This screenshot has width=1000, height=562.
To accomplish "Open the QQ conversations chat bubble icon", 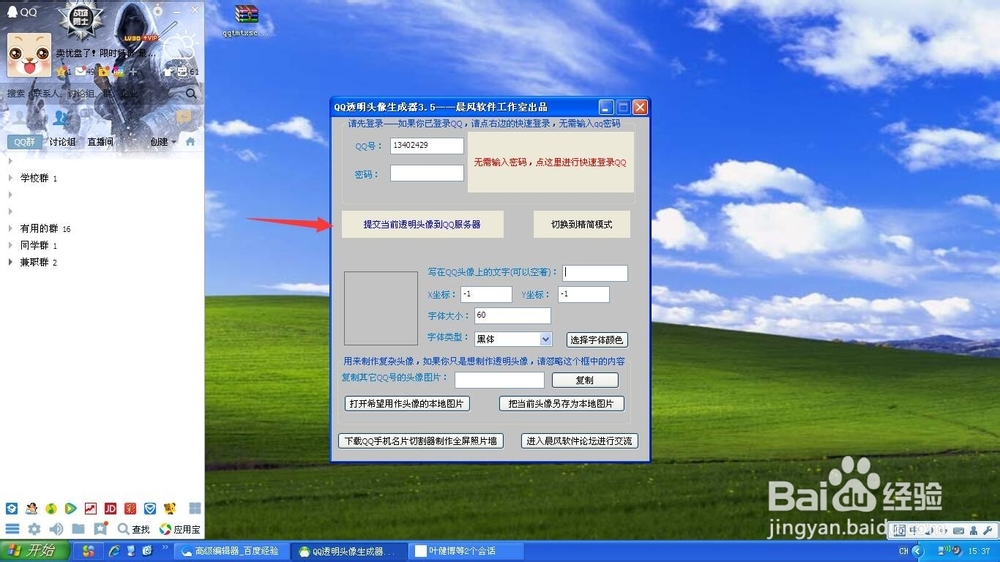I will click(184, 117).
